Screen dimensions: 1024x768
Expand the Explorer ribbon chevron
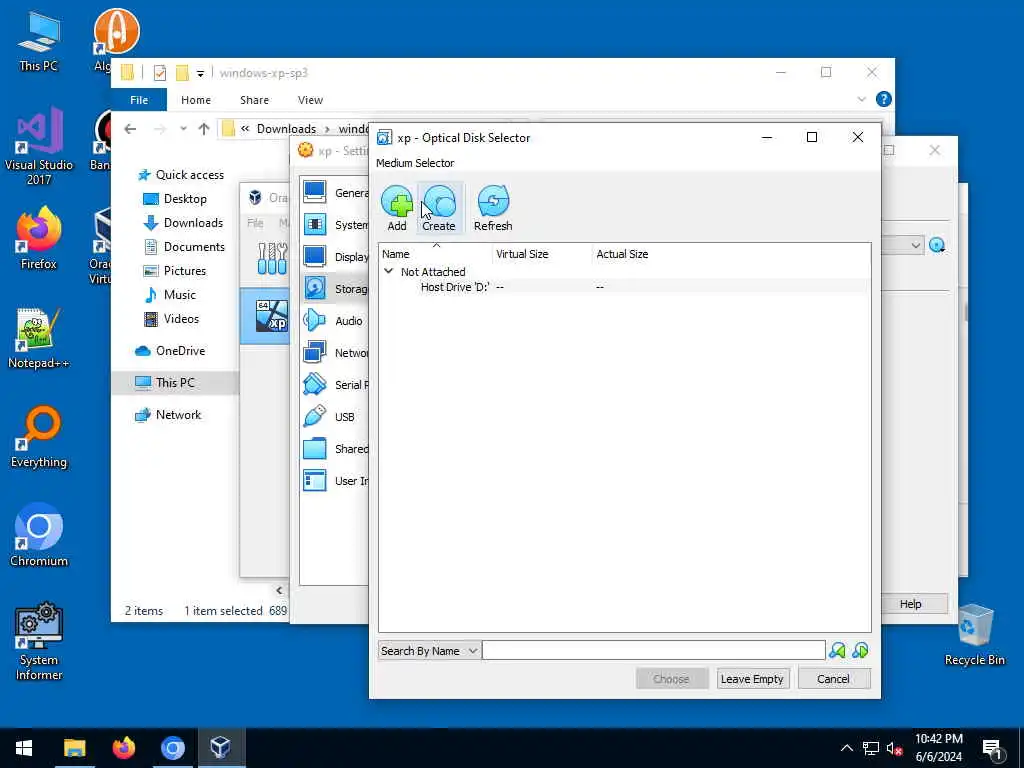[861, 99]
